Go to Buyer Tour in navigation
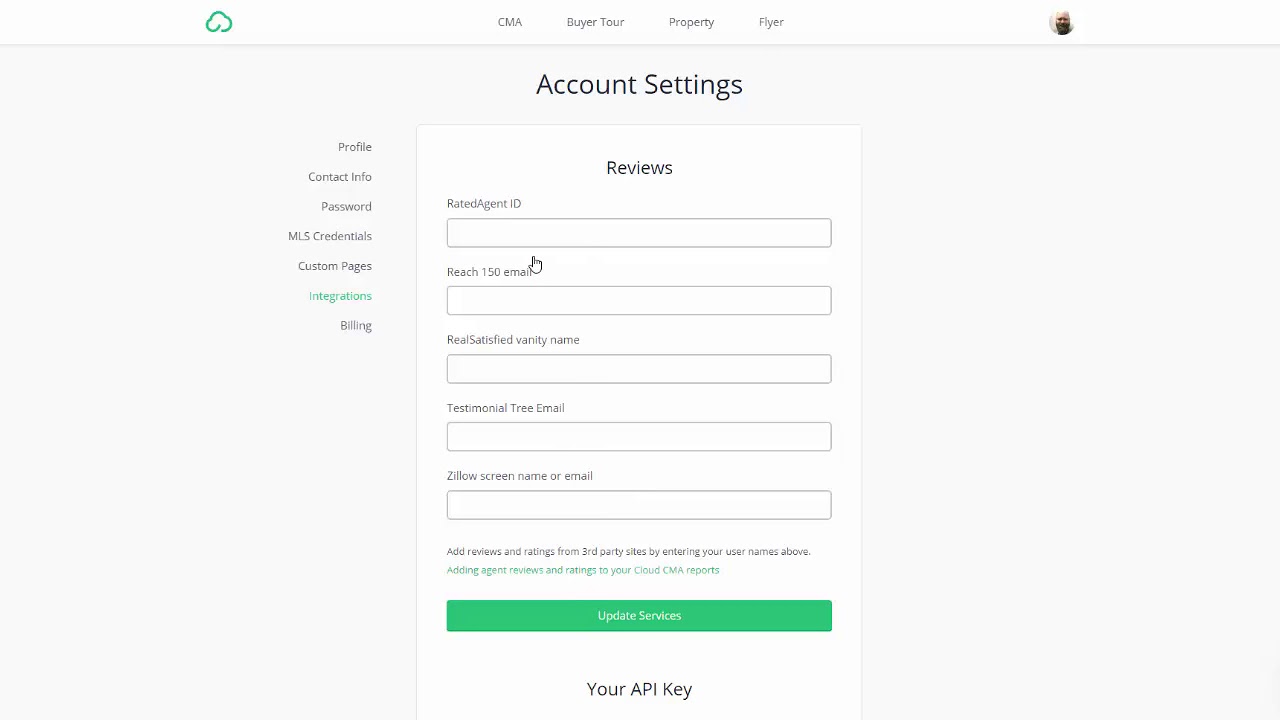This screenshot has width=1280, height=720. pos(595,22)
